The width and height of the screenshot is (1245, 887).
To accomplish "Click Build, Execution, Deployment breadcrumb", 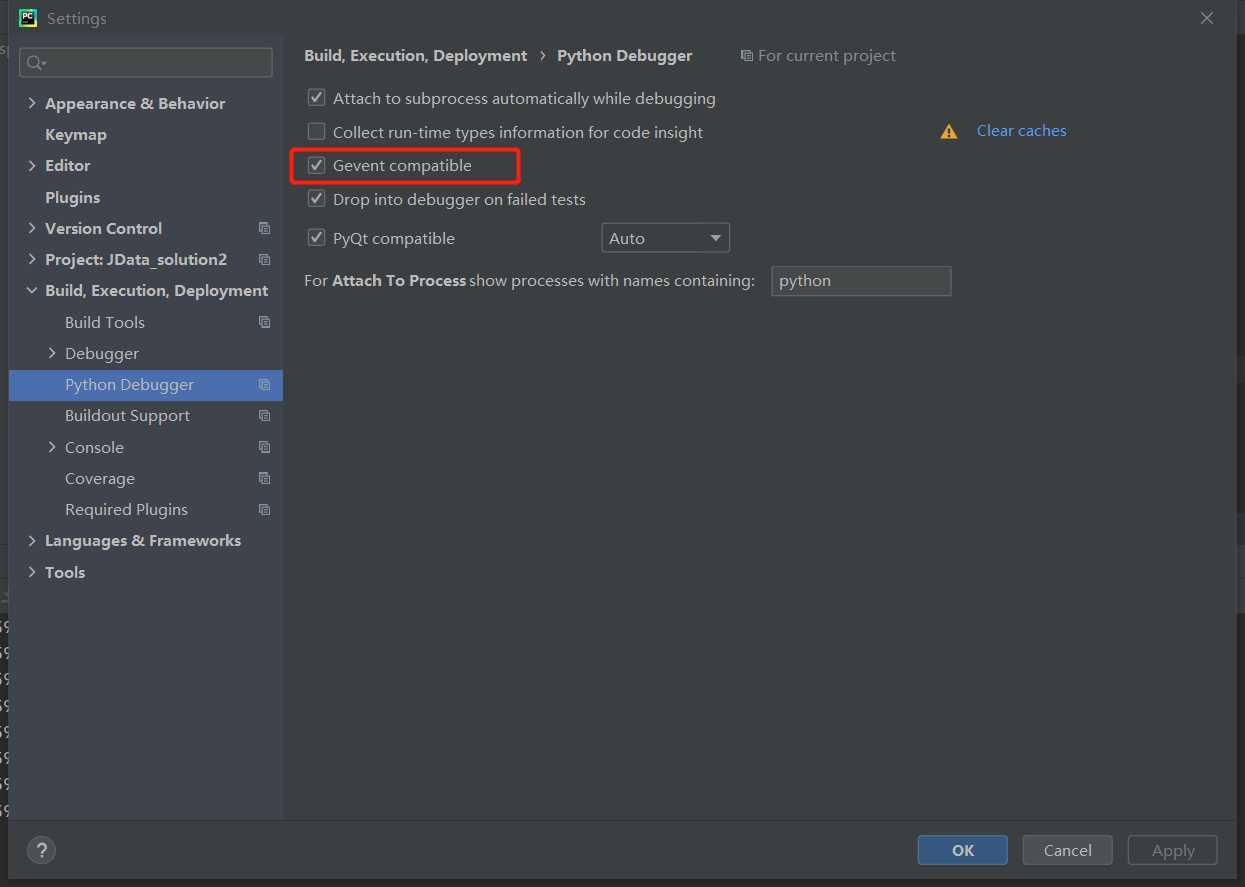I will (x=415, y=56).
